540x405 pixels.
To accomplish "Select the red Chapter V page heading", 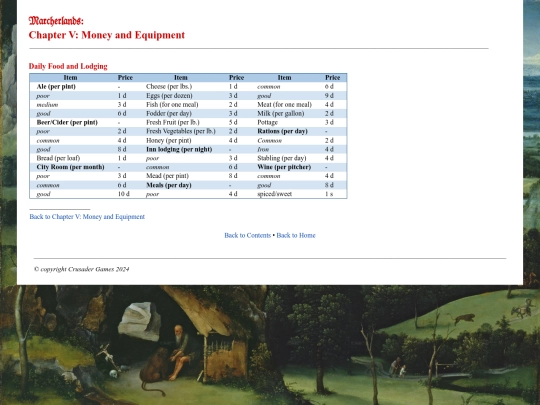I will pyautogui.click(x=107, y=35).
